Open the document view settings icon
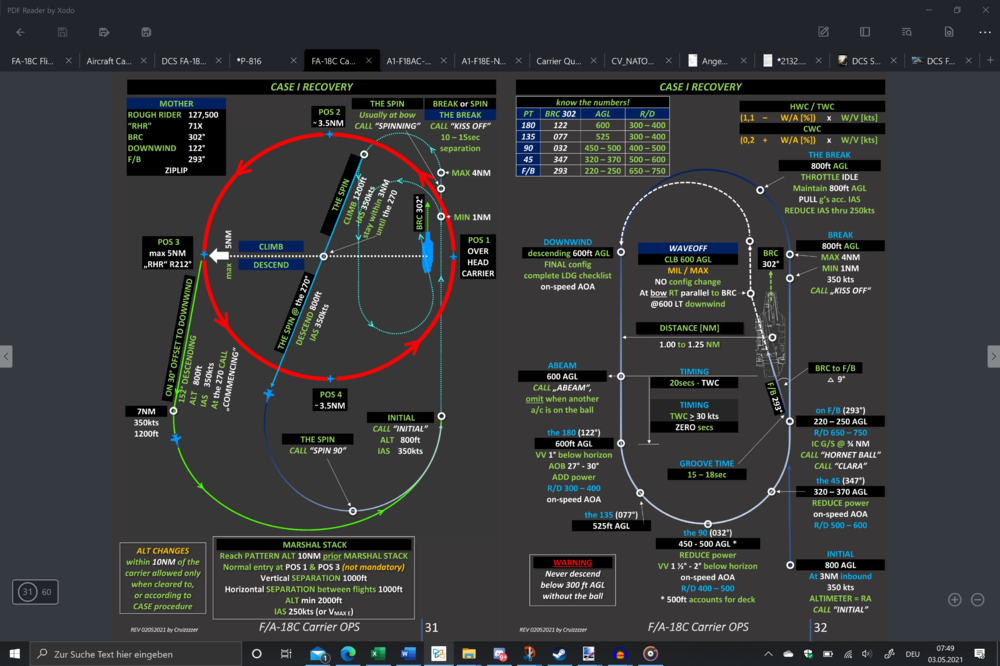1000x666 pixels. [948, 32]
